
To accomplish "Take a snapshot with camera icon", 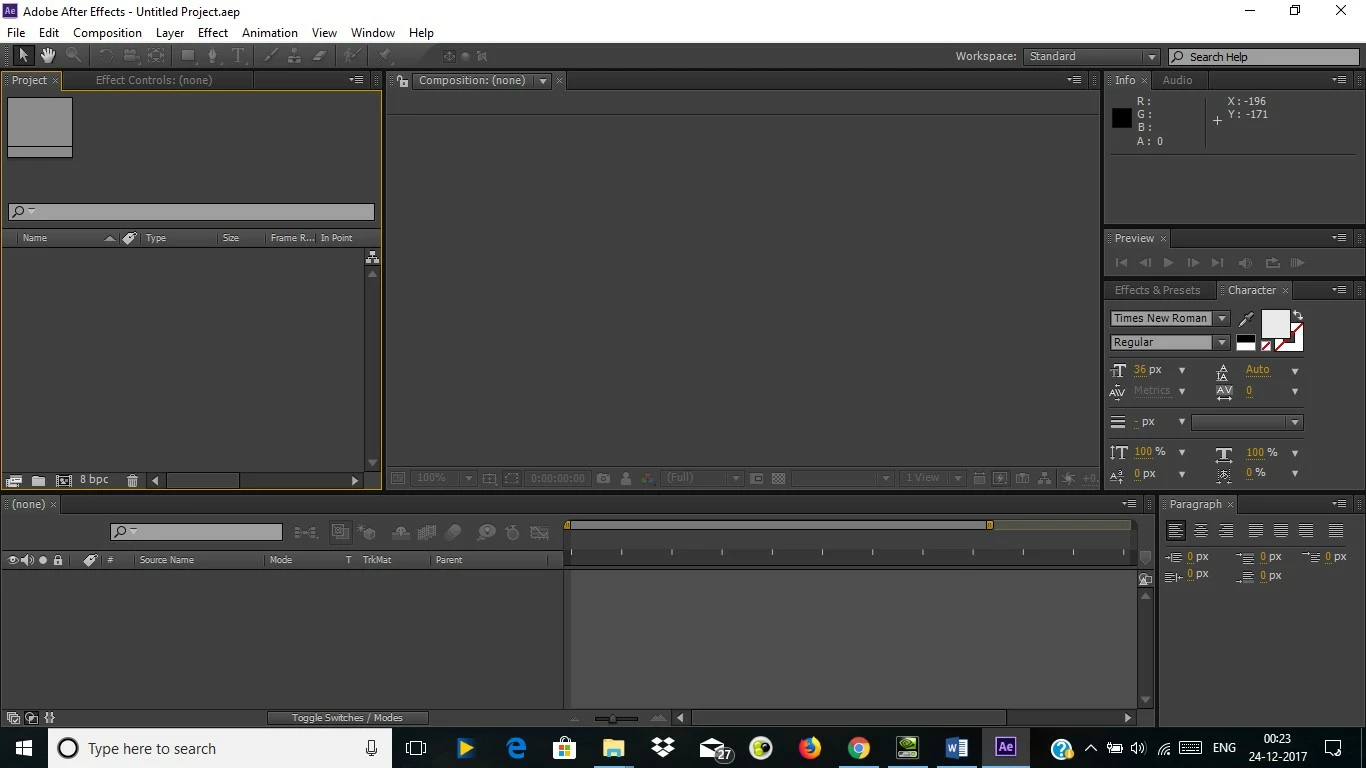I will coord(603,479).
